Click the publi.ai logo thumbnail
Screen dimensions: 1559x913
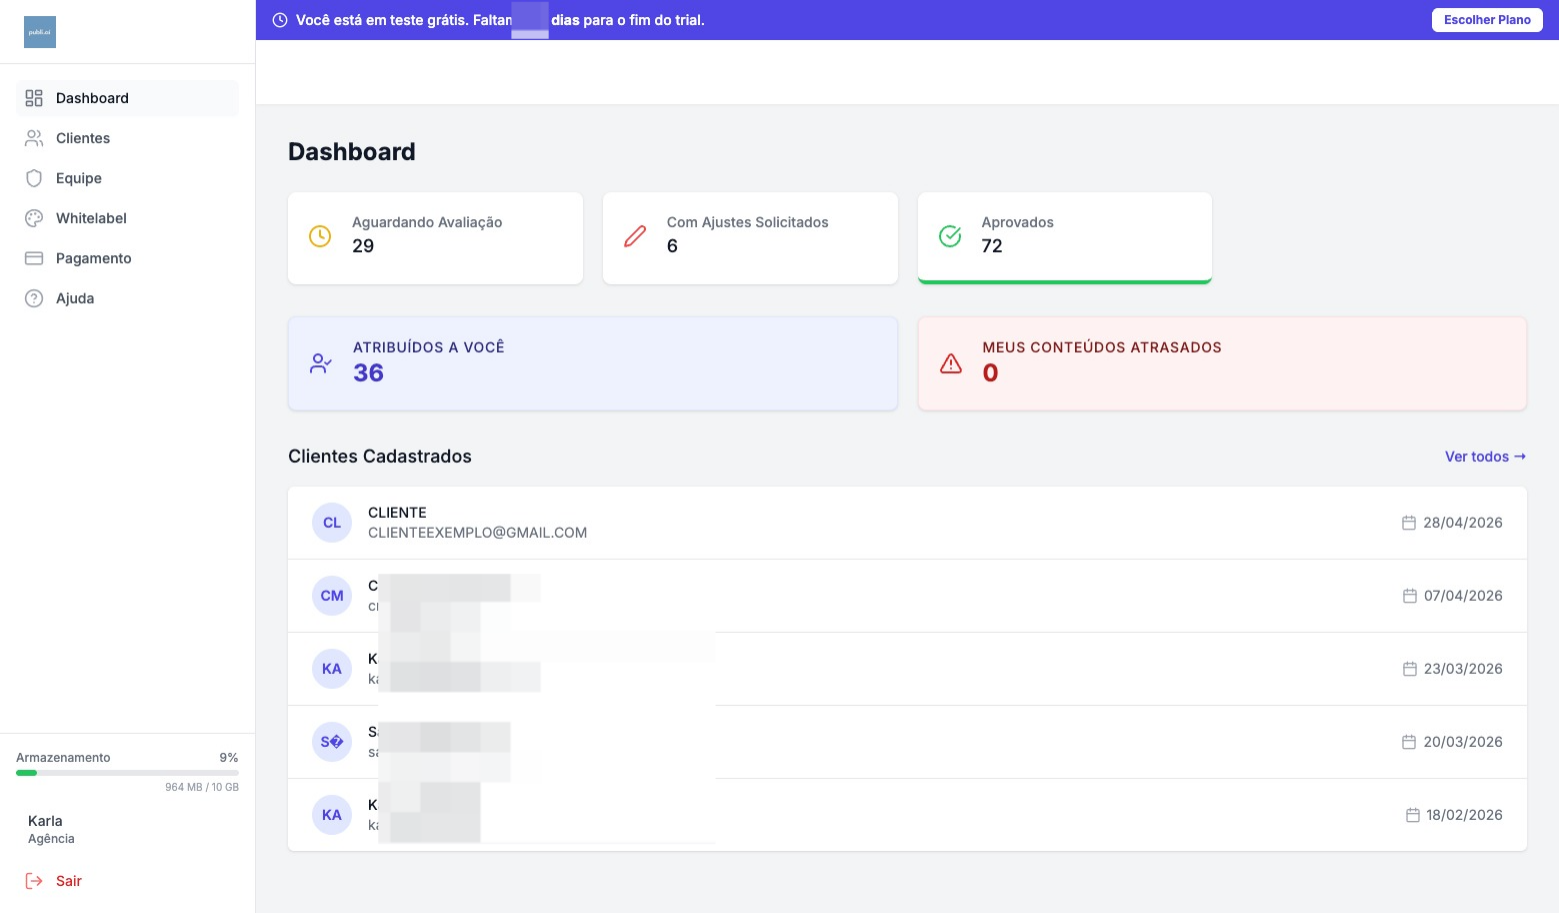click(40, 32)
